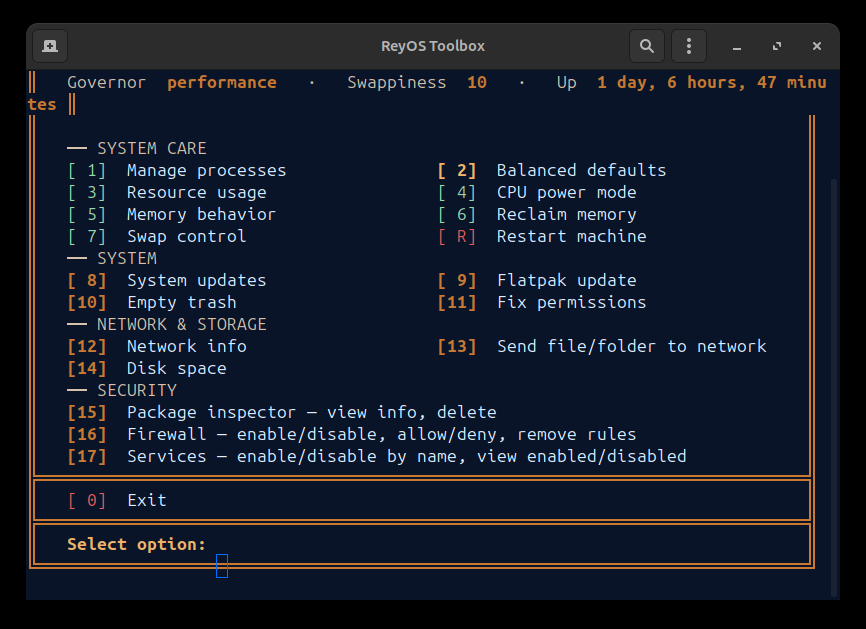Click the SYSTEM CARE section heading

(152, 149)
